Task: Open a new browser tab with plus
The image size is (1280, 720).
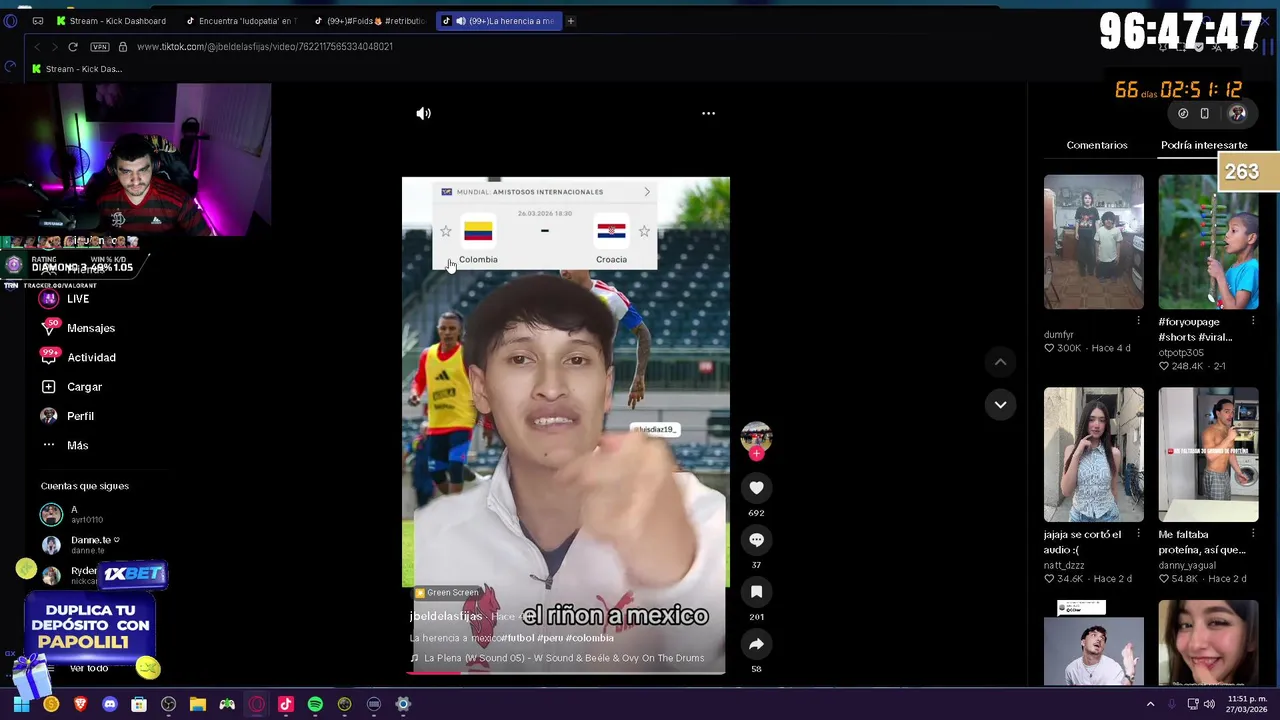Action: pos(571,21)
